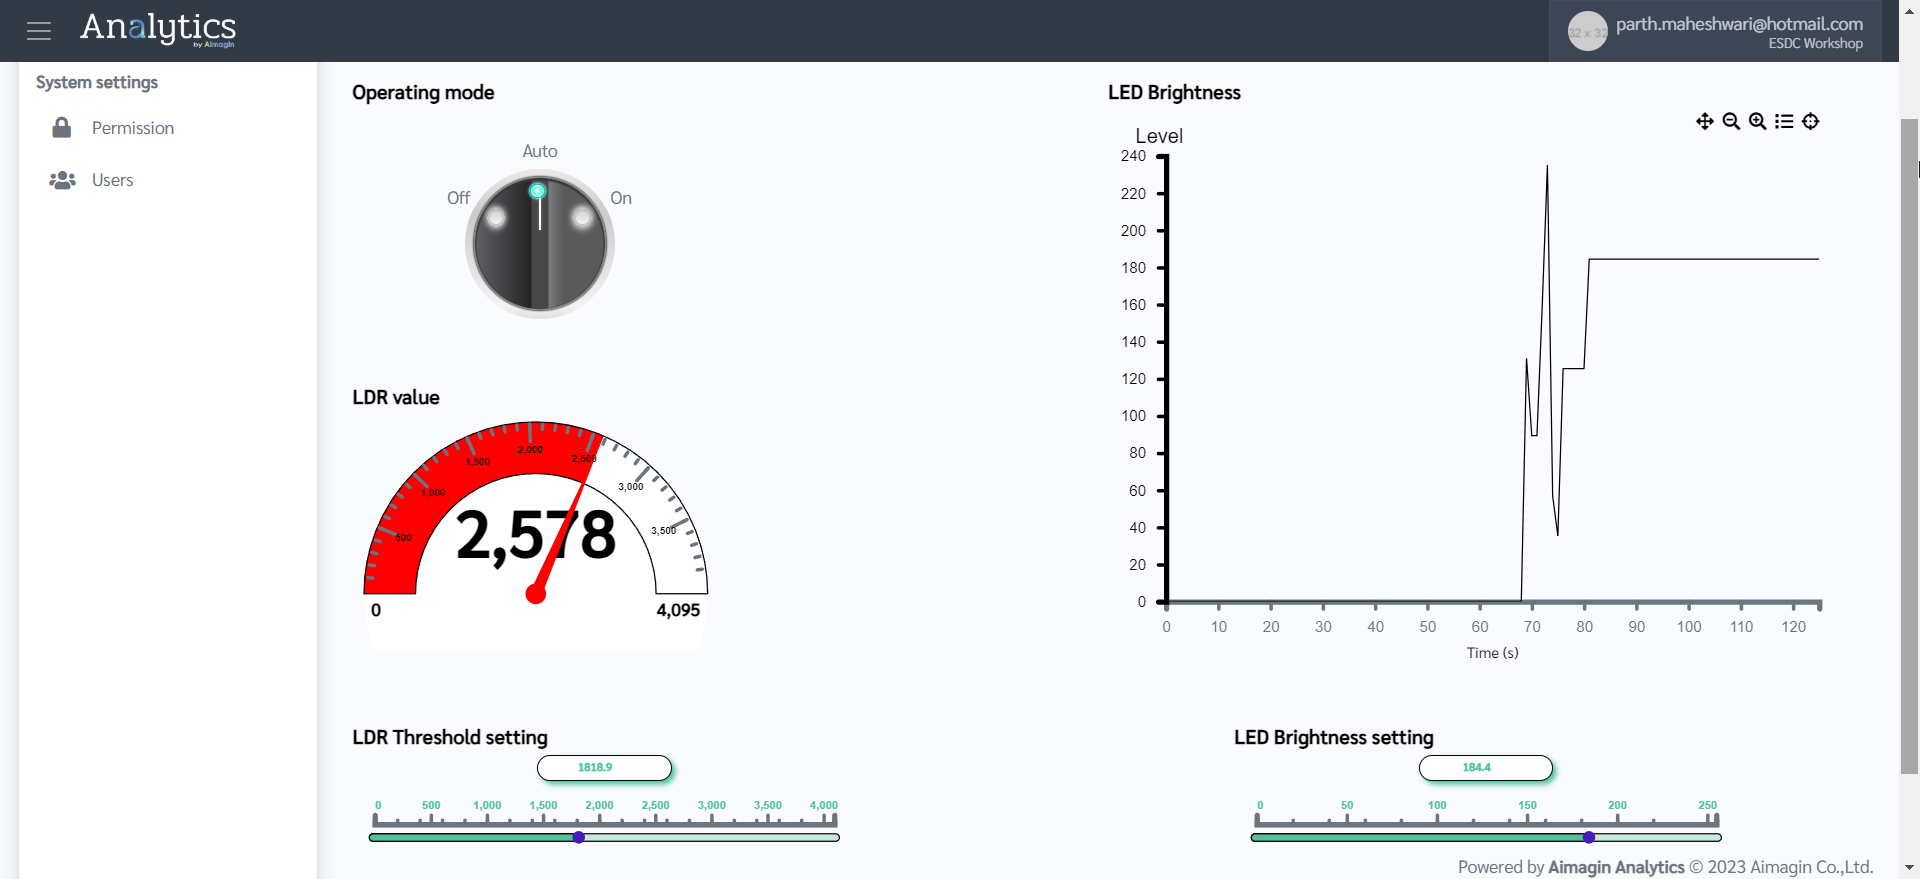Click the scrollbar down arrow

[x=1909, y=868]
